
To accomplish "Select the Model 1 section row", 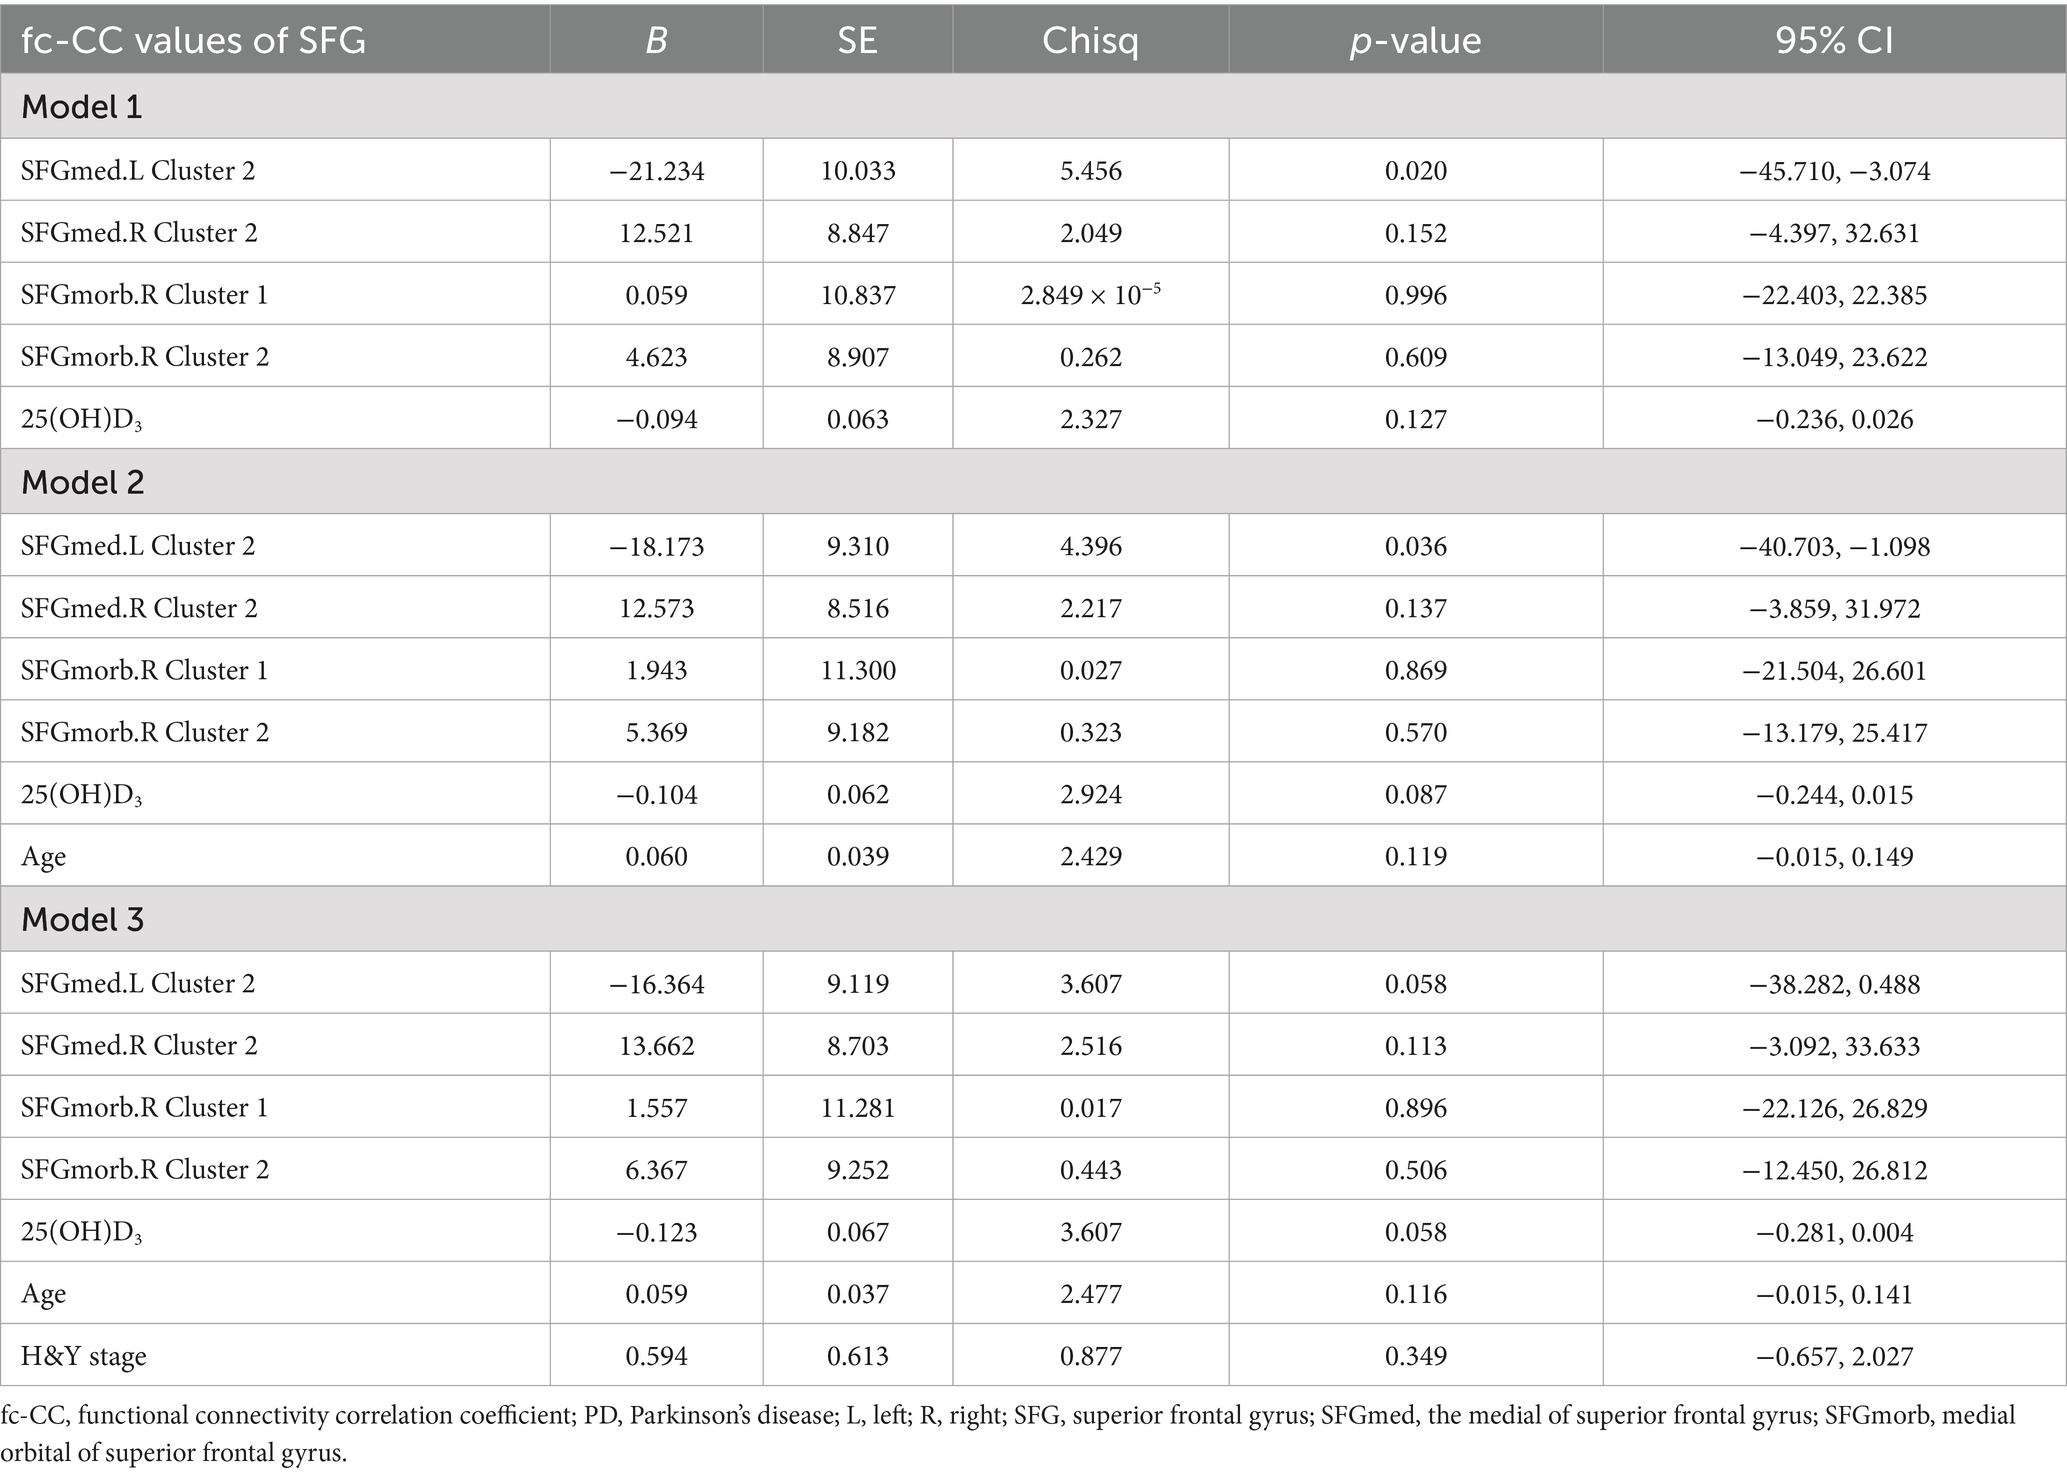I will [x=82, y=106].
